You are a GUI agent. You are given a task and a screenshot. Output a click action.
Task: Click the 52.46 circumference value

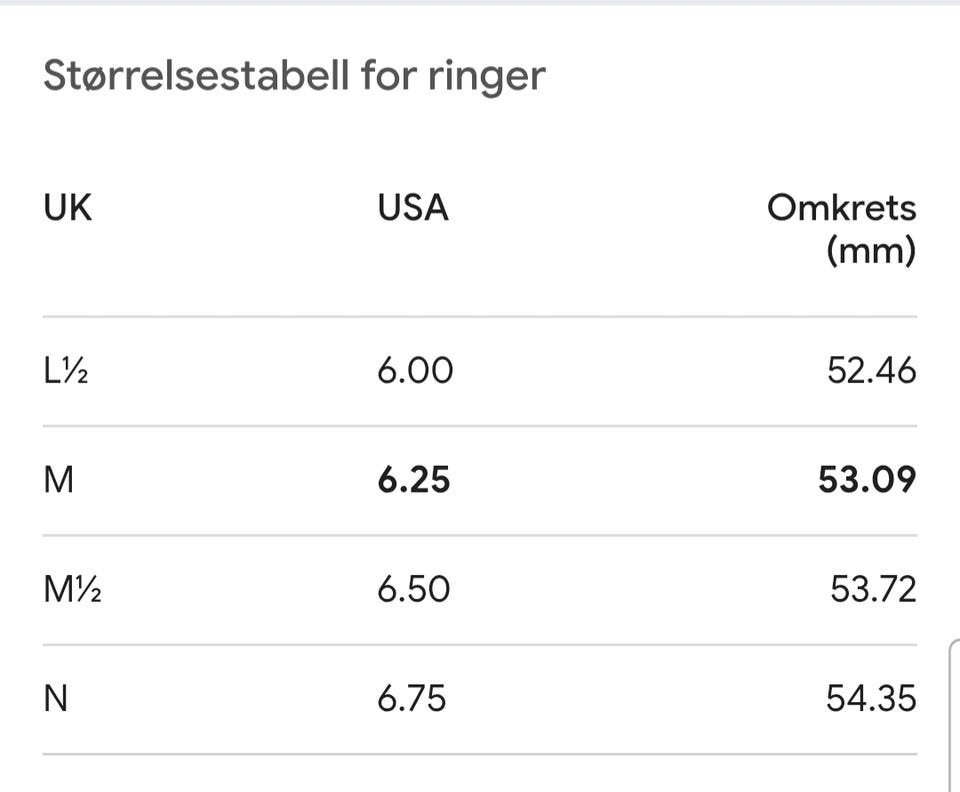click(872, 370)
